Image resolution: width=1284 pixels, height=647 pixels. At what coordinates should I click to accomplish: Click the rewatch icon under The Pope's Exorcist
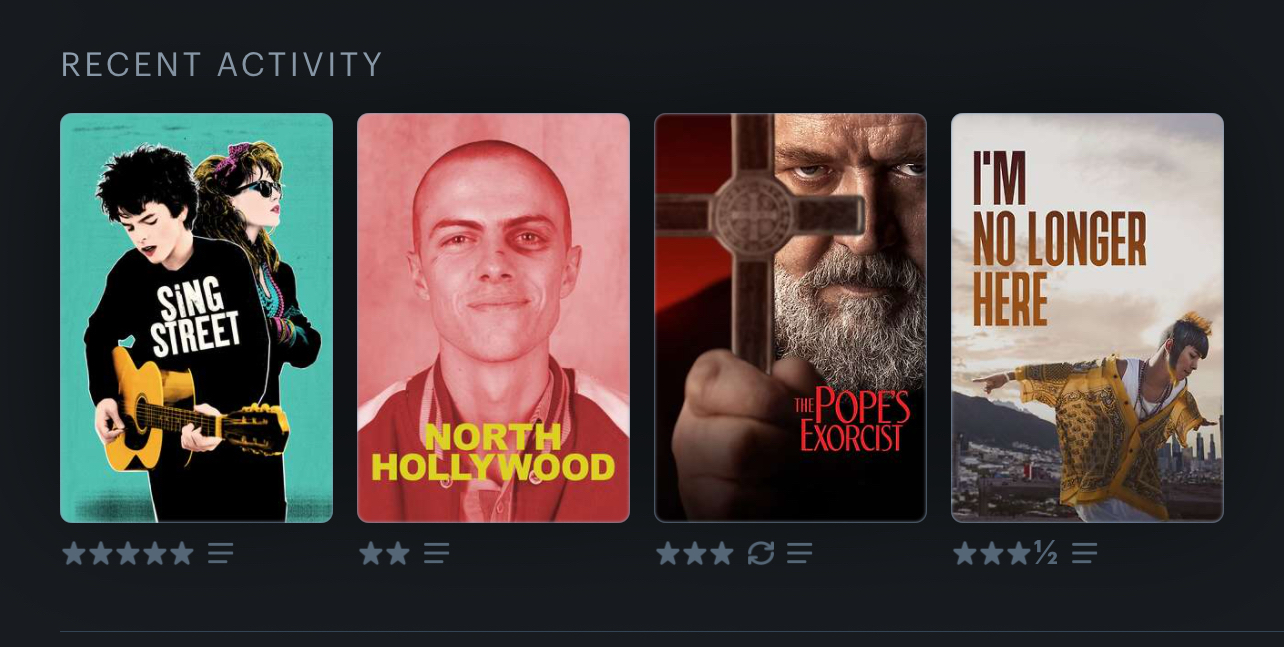point(761,553)
